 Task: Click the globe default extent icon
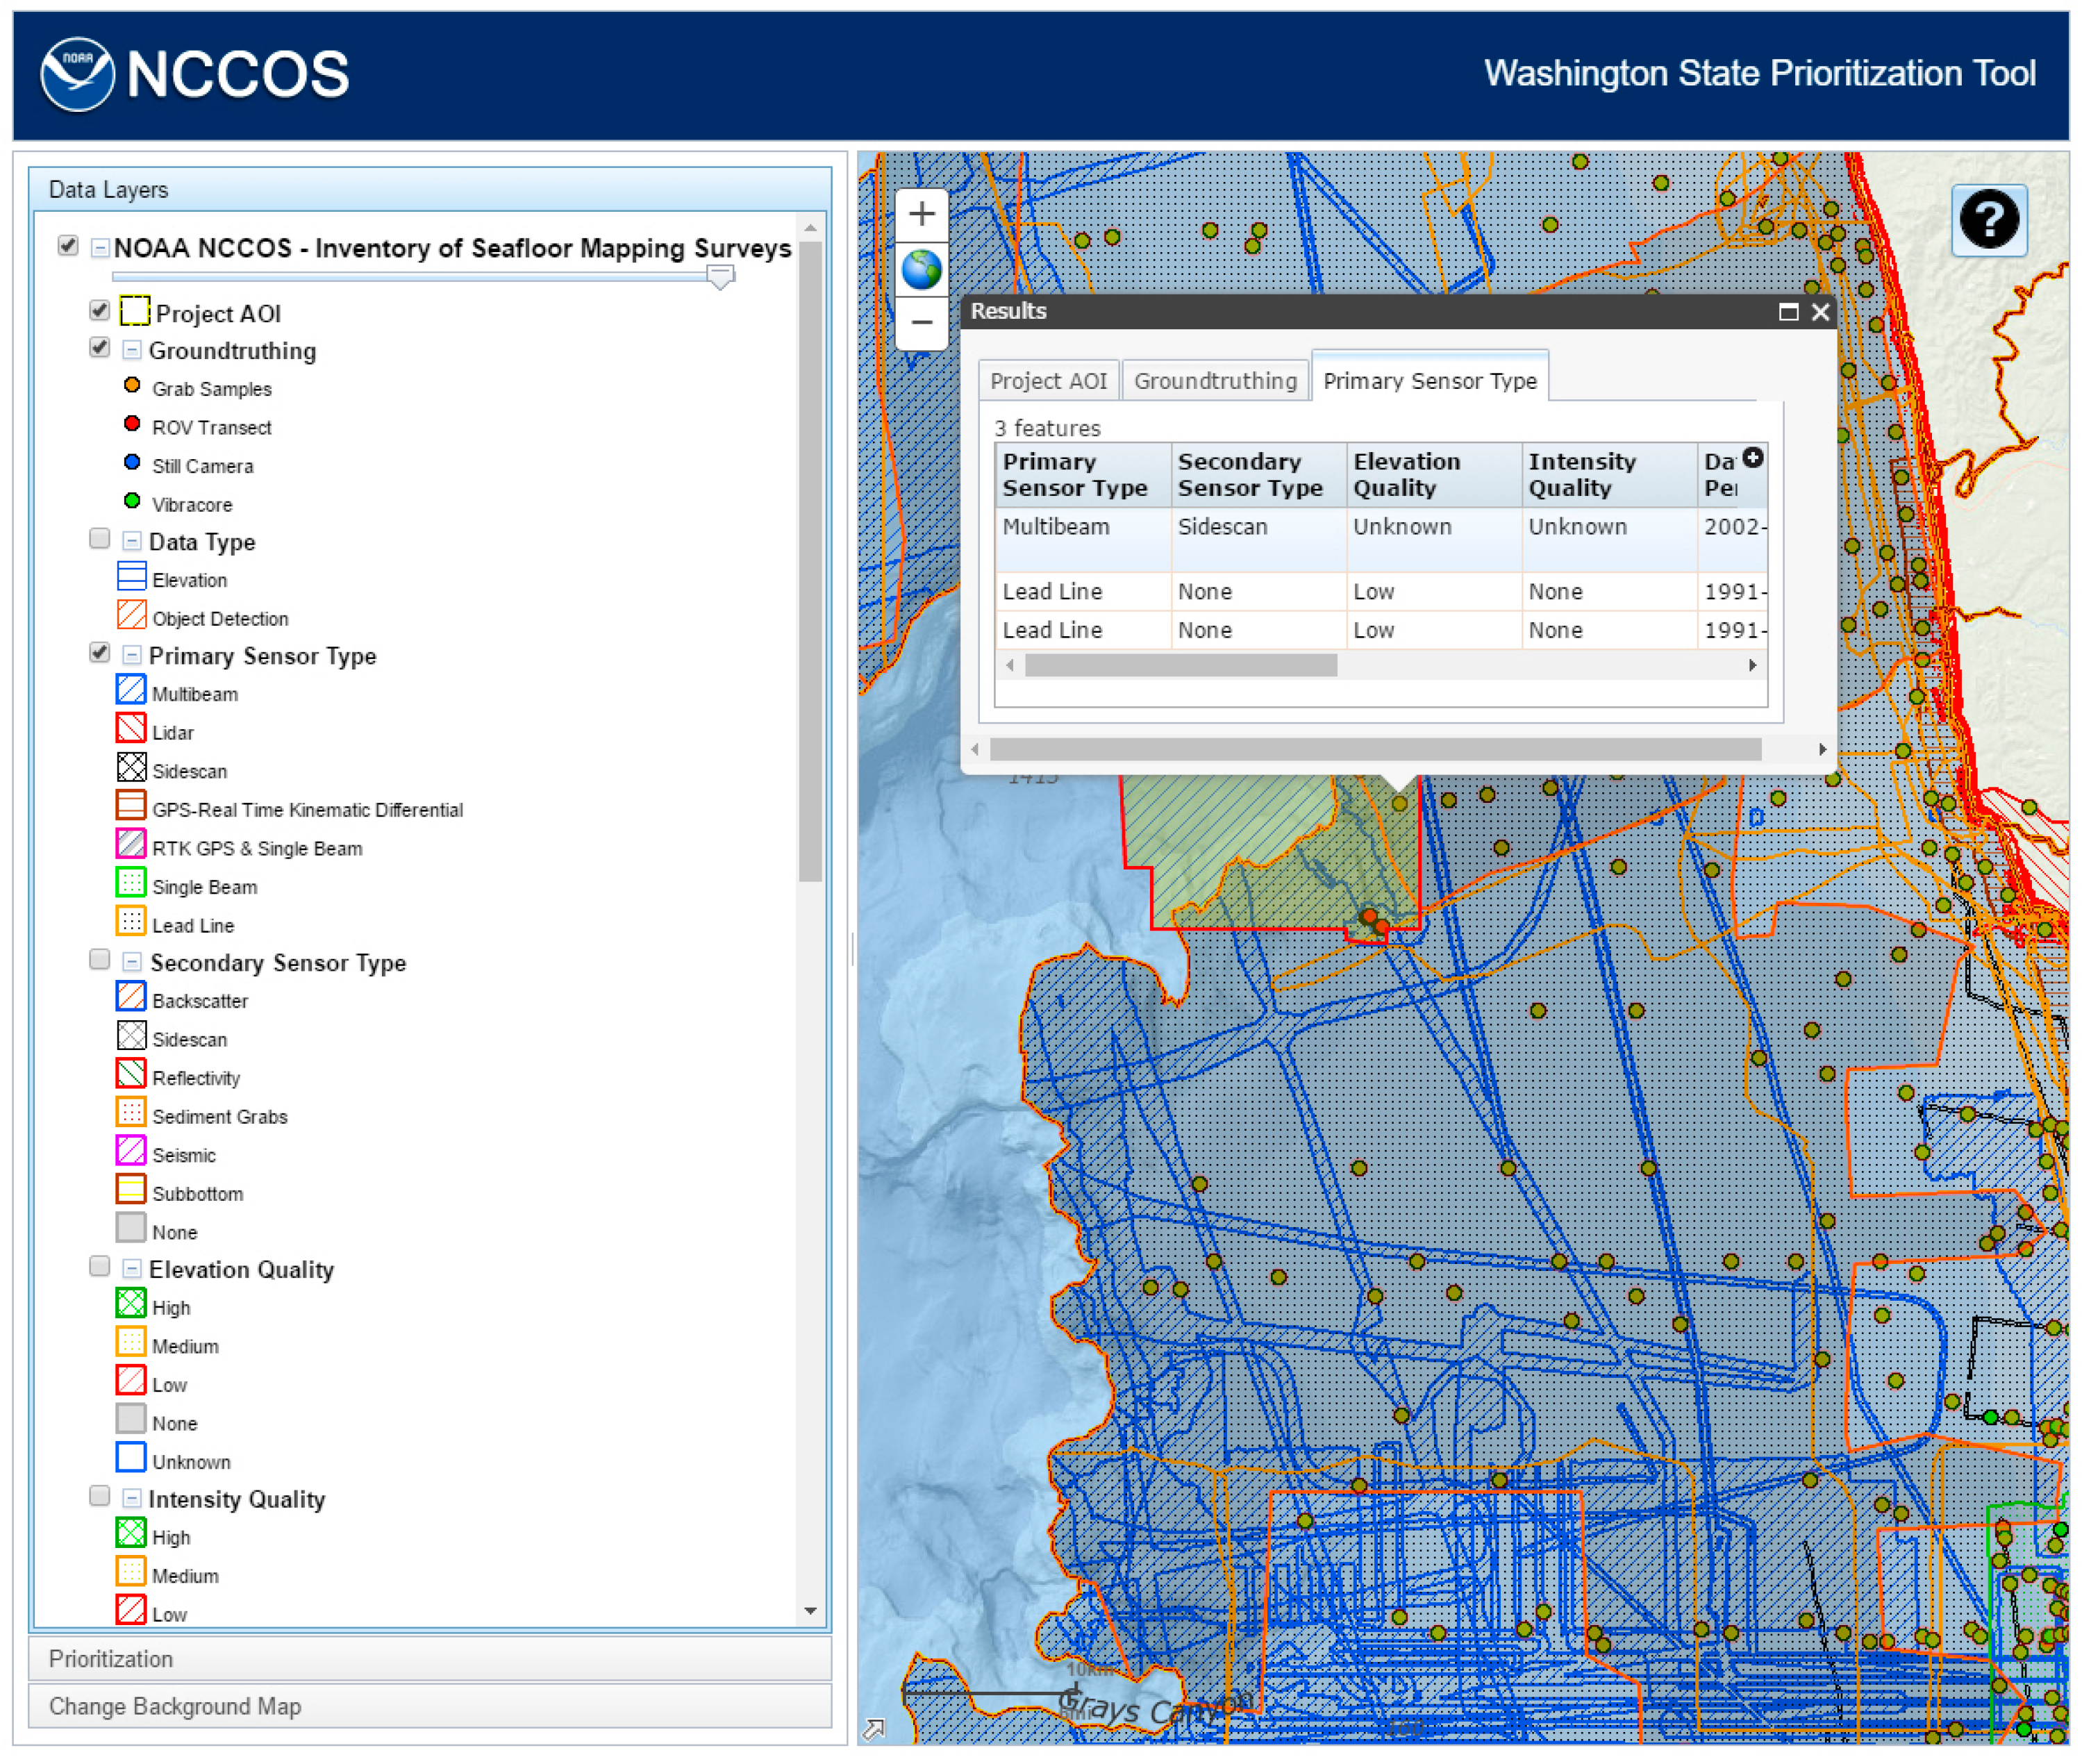click(921, 269)
